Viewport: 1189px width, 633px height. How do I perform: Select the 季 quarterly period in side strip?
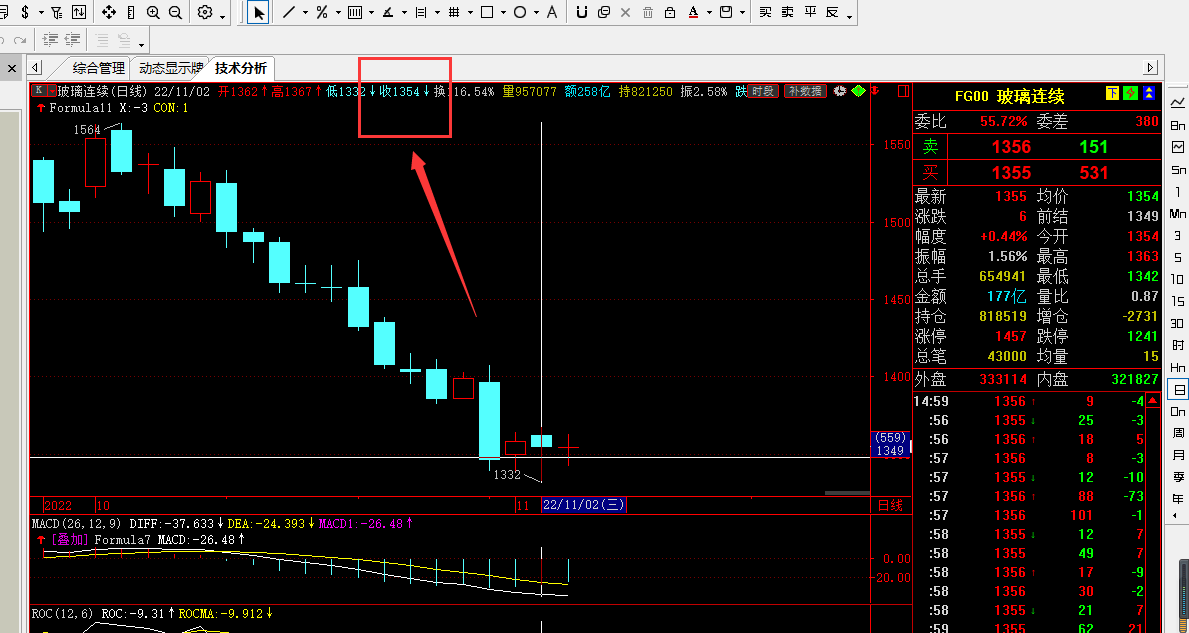[x=1178, y=477]
